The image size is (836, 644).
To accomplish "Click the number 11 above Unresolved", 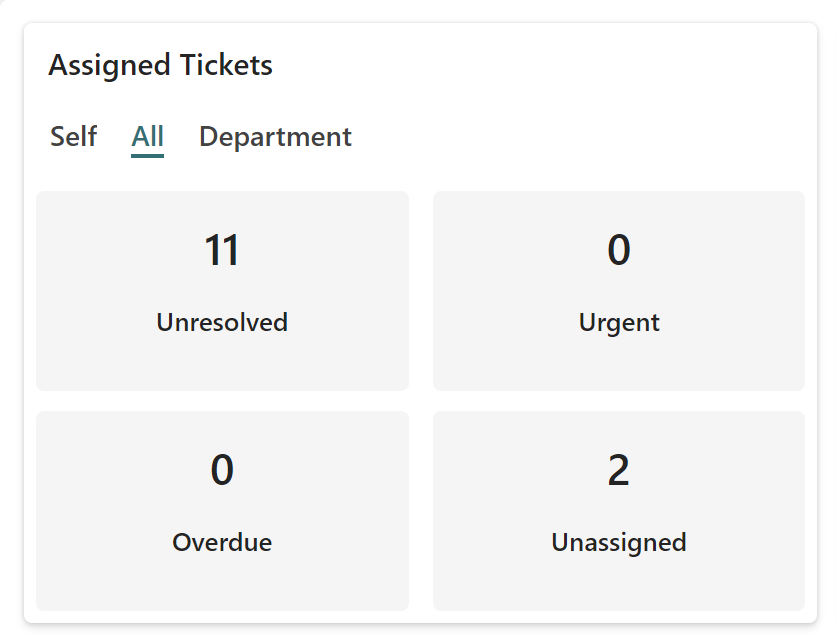I will [222, 250].
